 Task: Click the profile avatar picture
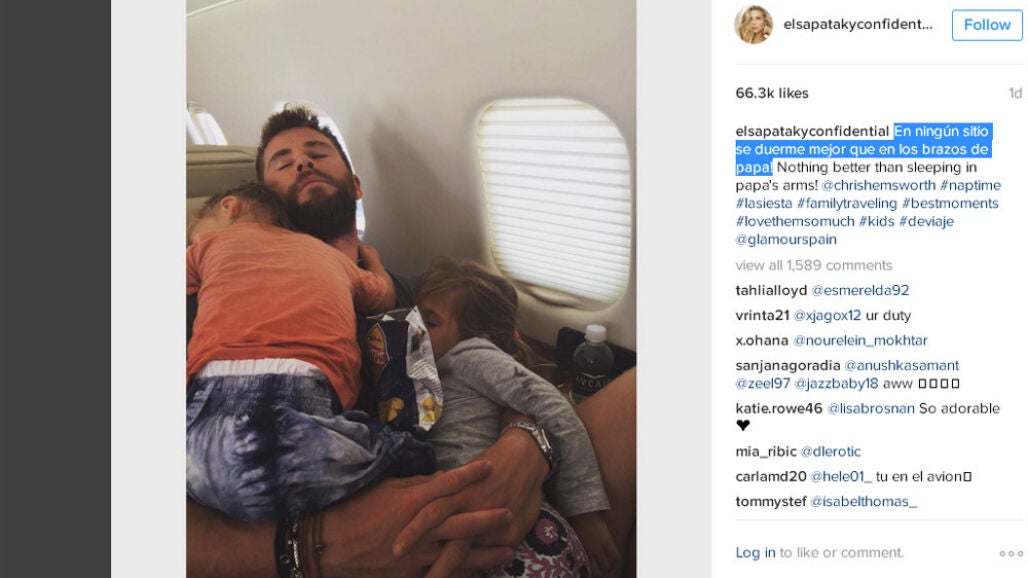(x=753, y=25)
